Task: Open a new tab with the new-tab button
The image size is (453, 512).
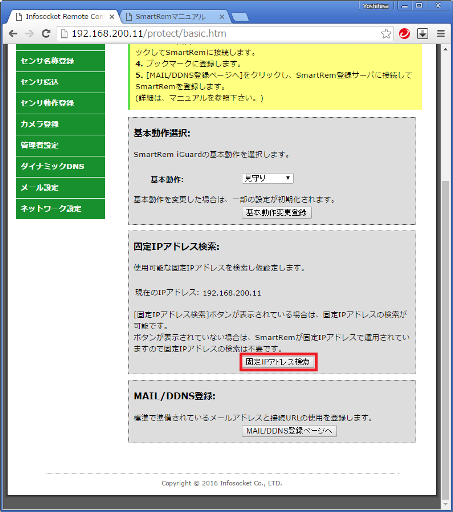Action: [240, 17]
